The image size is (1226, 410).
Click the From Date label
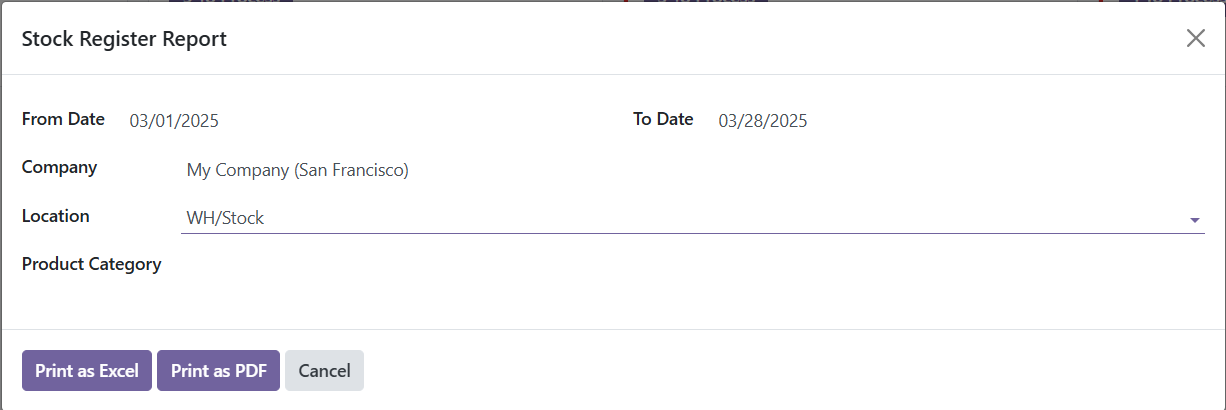pos(63,119)
